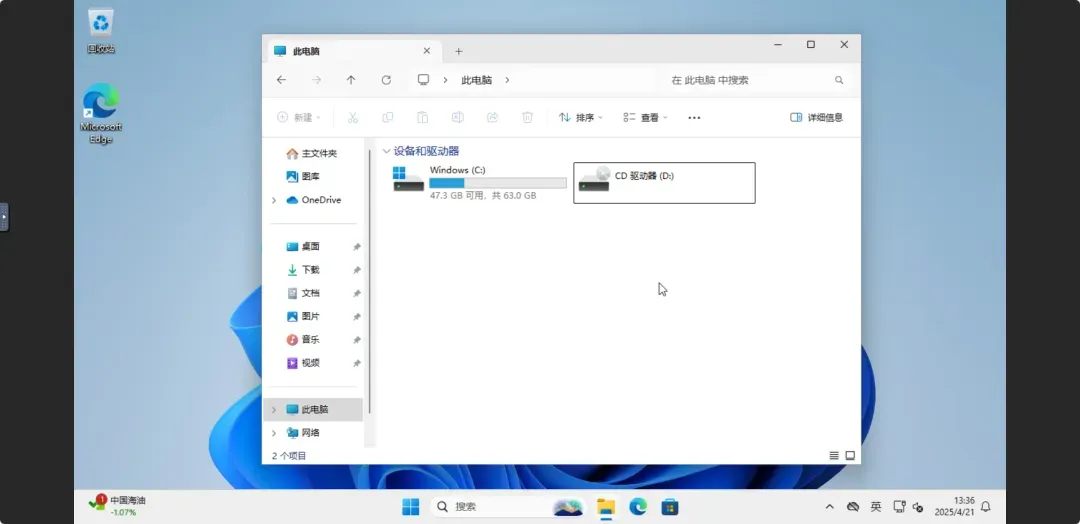
Task: Open the more options ellipsis menu
Action: coord(694,118)
